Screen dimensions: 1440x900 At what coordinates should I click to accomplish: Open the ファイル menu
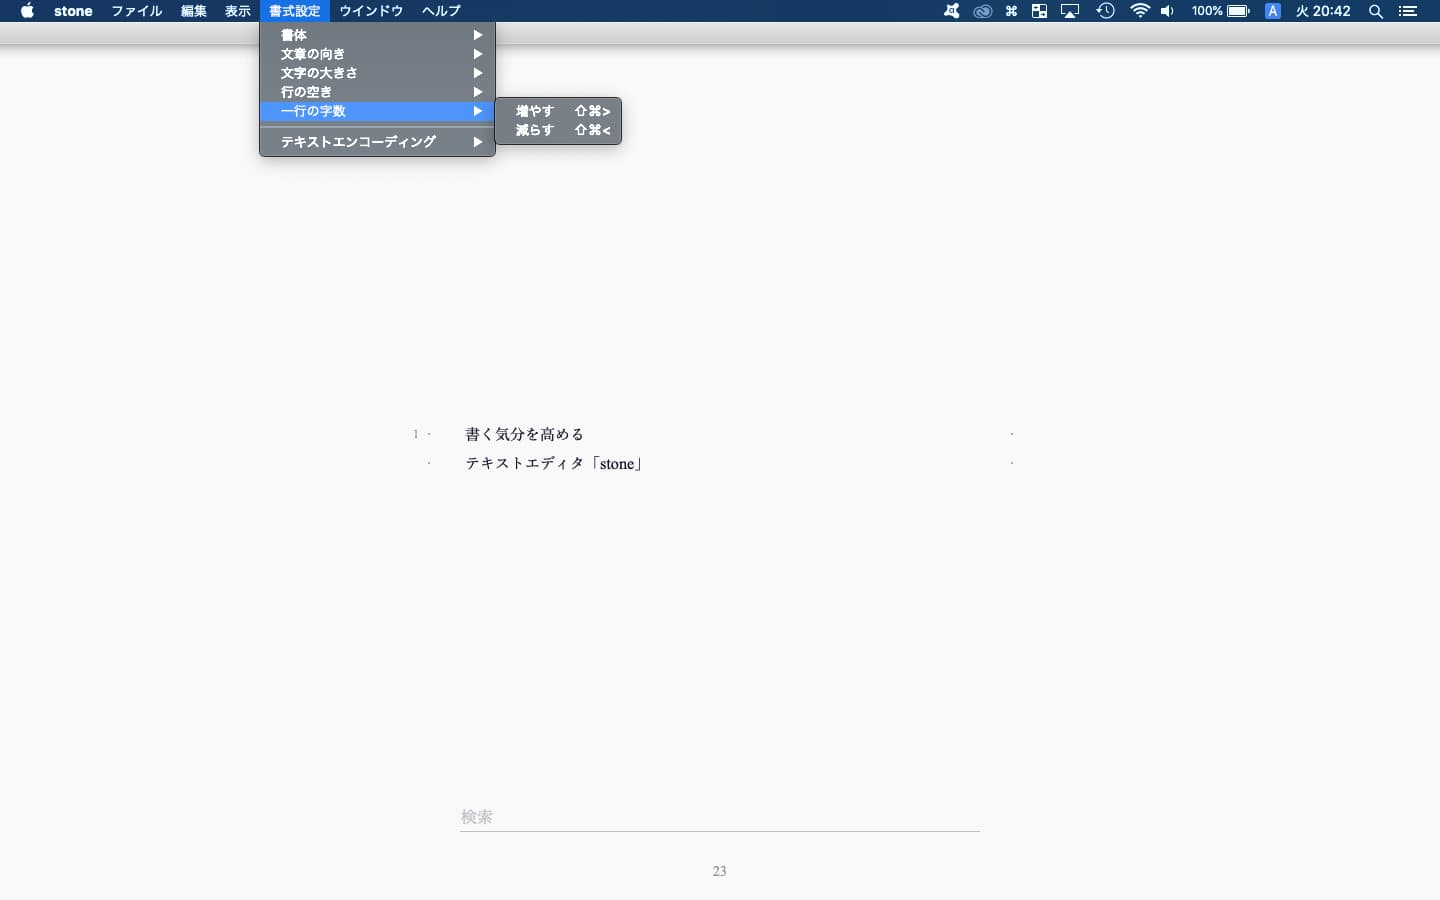(137, 11)
